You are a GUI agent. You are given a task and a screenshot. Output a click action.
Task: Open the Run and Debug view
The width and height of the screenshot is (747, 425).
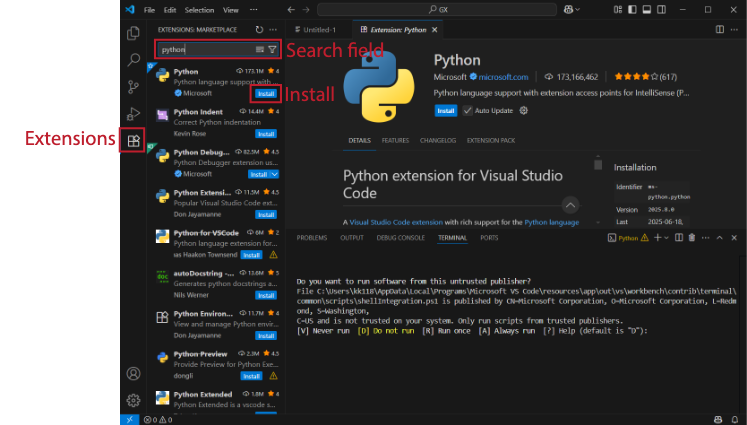click(133, 114)
